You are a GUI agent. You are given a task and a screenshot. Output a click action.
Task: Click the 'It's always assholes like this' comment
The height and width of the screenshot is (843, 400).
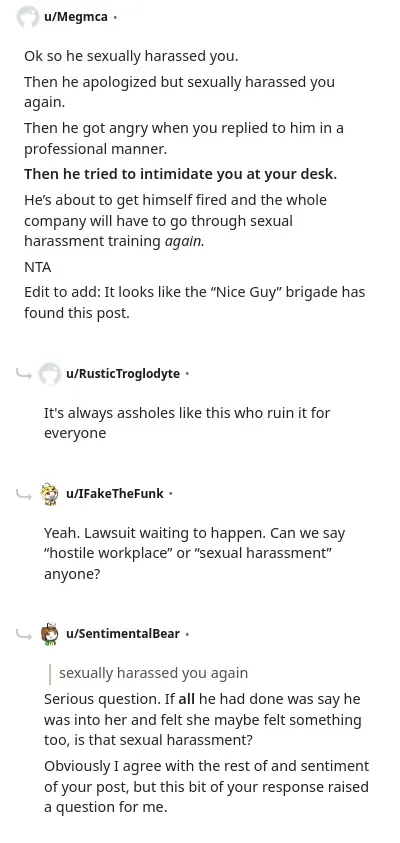187,423
